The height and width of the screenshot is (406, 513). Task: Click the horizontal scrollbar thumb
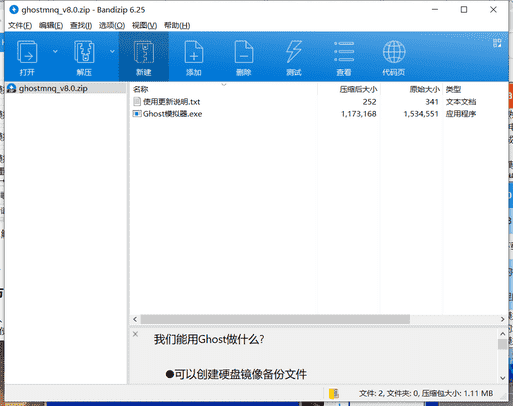275,319
